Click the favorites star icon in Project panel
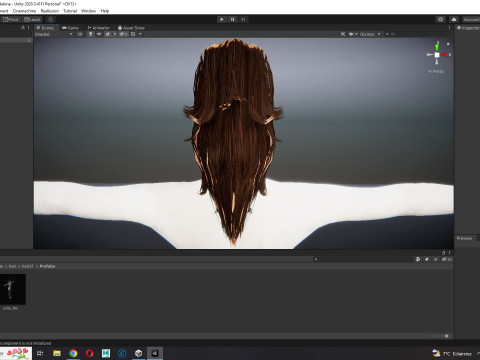 [x=435, y=259]
